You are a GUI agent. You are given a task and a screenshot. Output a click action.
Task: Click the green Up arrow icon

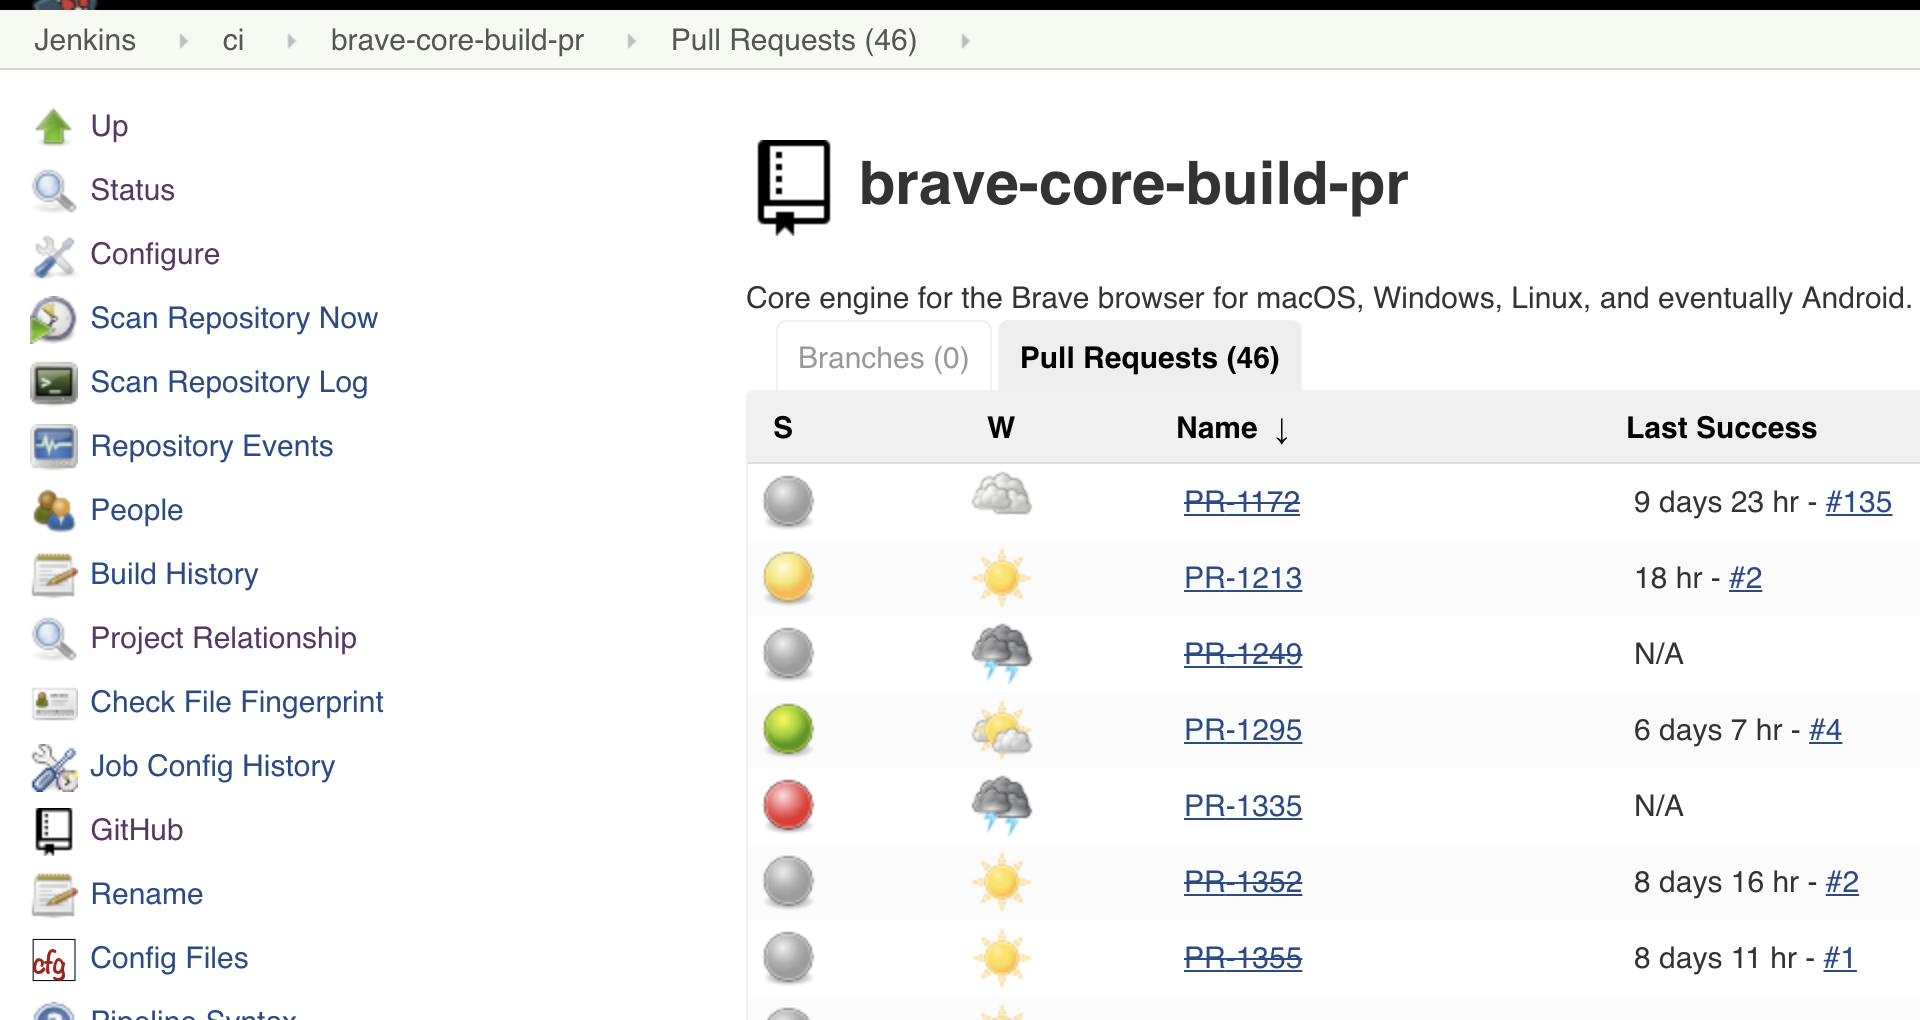coord(54,125)
